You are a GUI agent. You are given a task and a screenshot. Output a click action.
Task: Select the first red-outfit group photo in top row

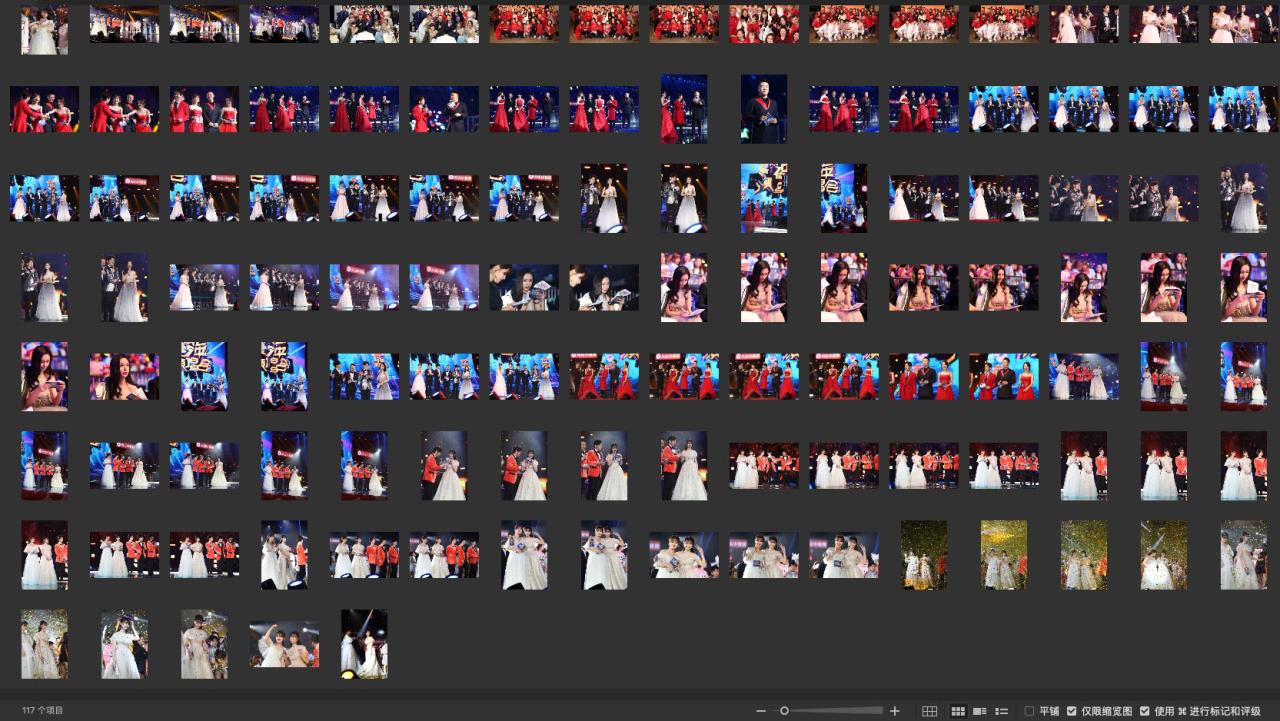click(524, 24)
